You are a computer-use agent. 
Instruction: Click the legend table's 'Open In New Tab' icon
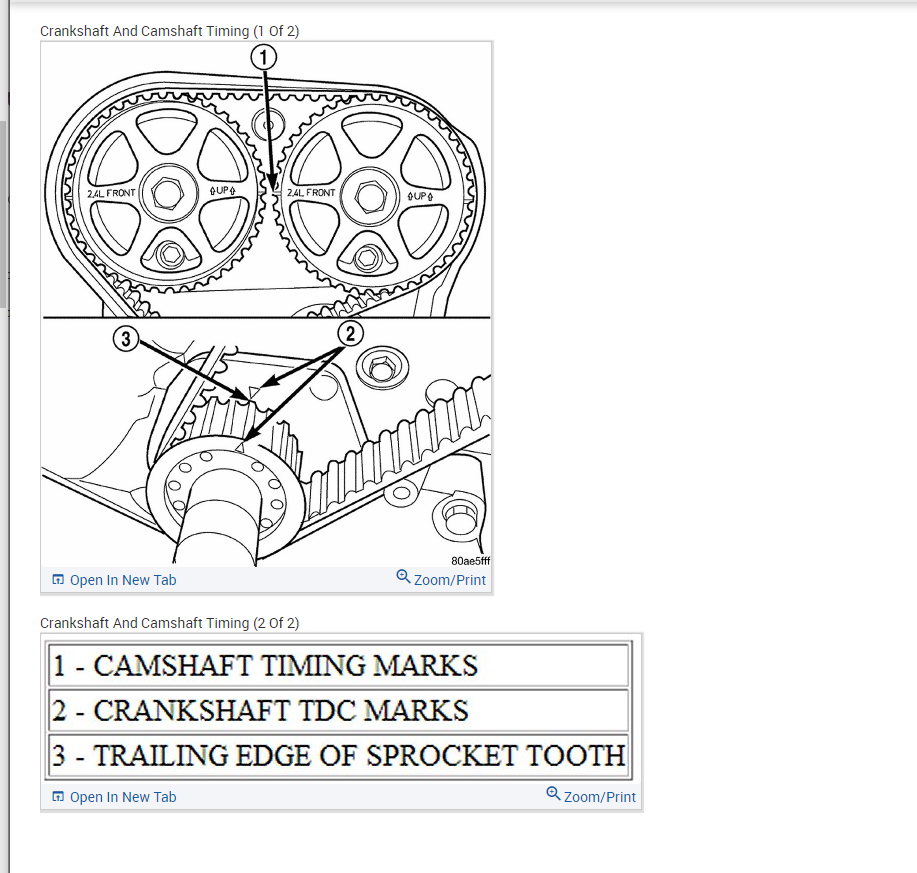[x=58, y=796]
